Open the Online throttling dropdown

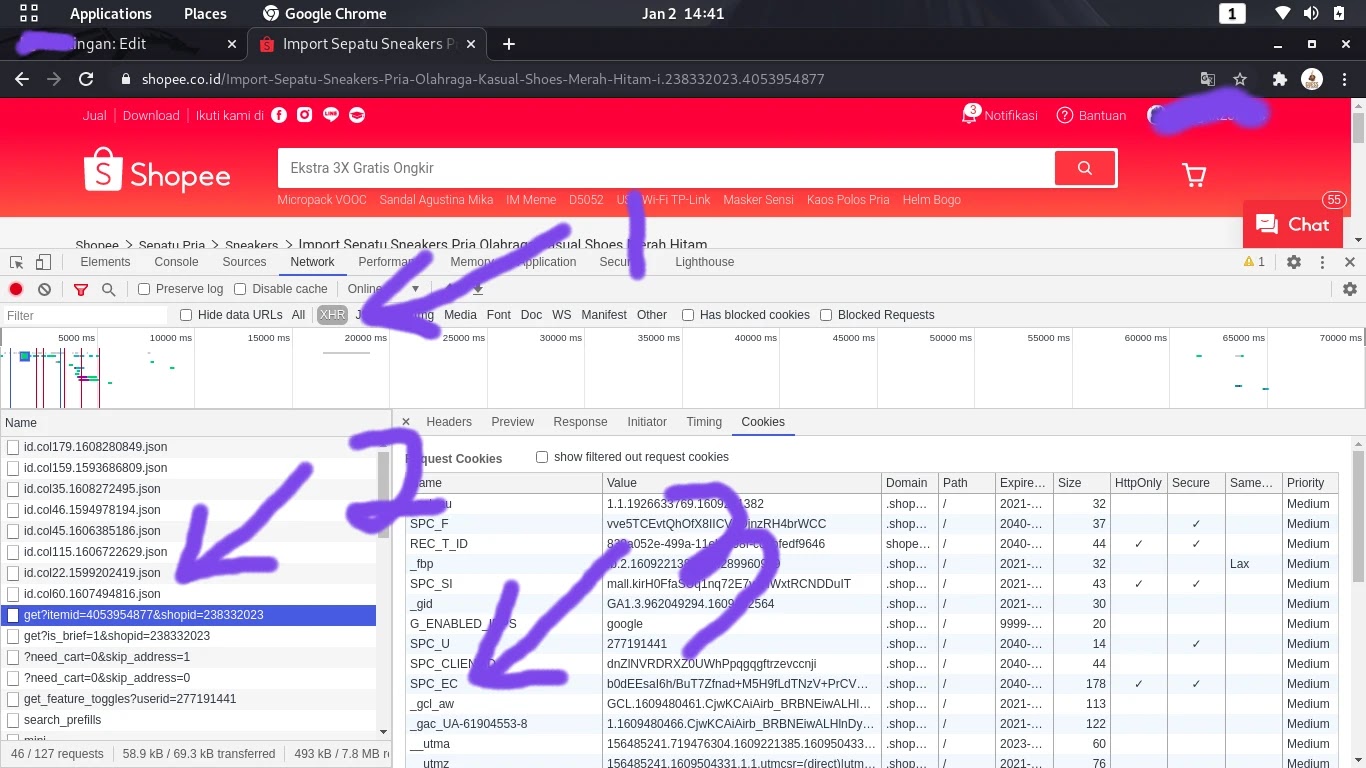[383, 289]
